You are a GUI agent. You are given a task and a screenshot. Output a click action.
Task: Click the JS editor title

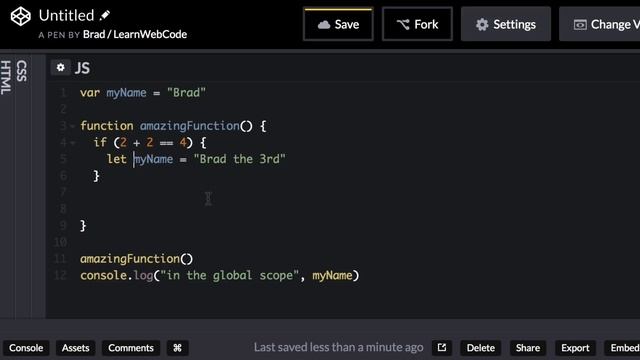(82, 68)
